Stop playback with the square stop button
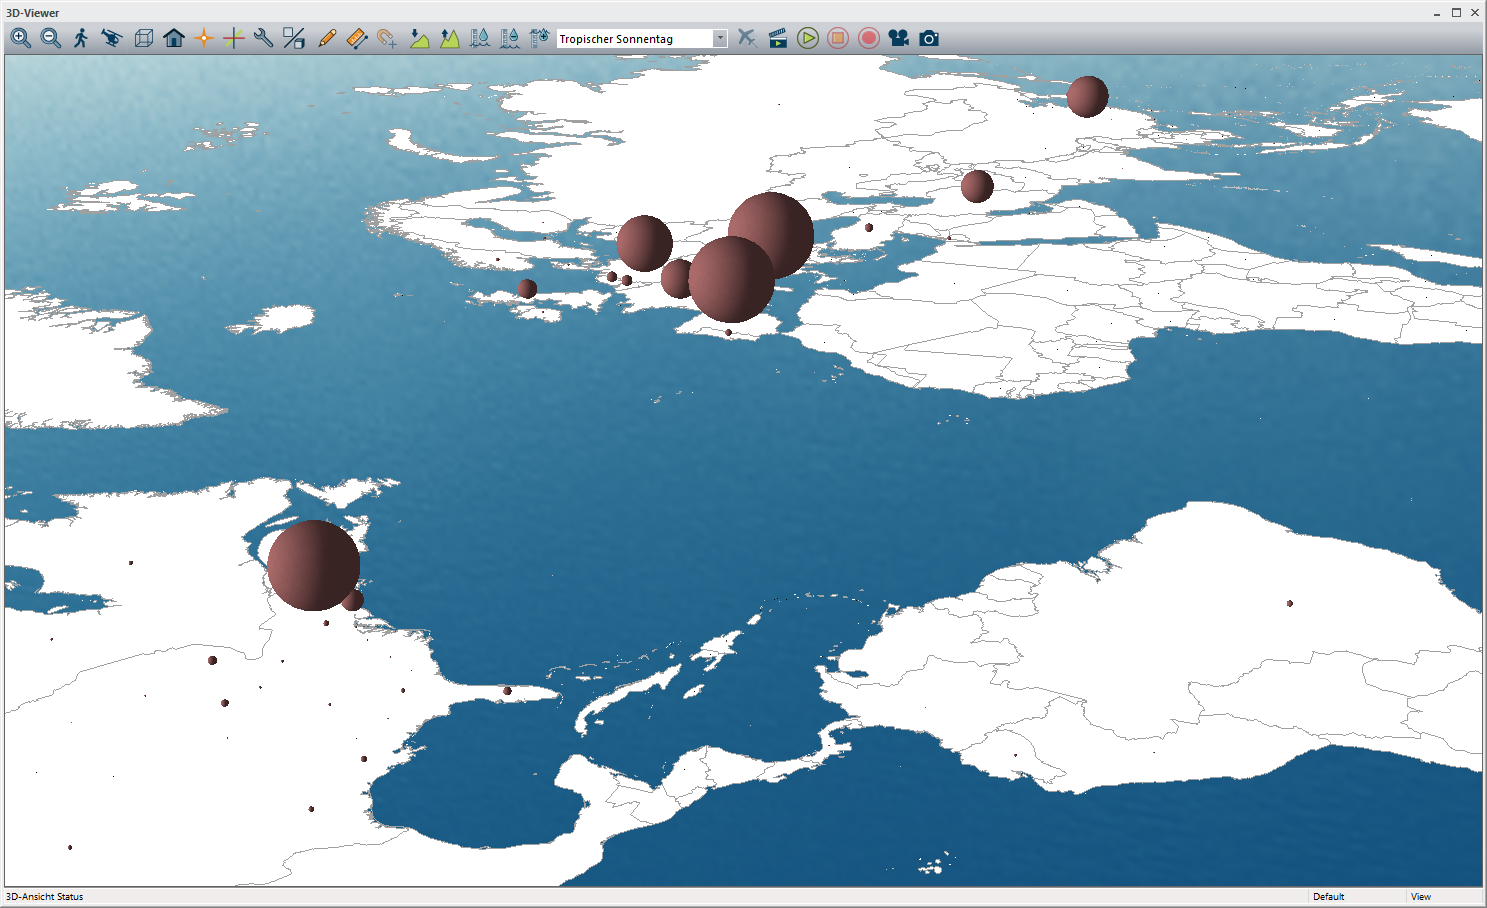 [838, 38]
